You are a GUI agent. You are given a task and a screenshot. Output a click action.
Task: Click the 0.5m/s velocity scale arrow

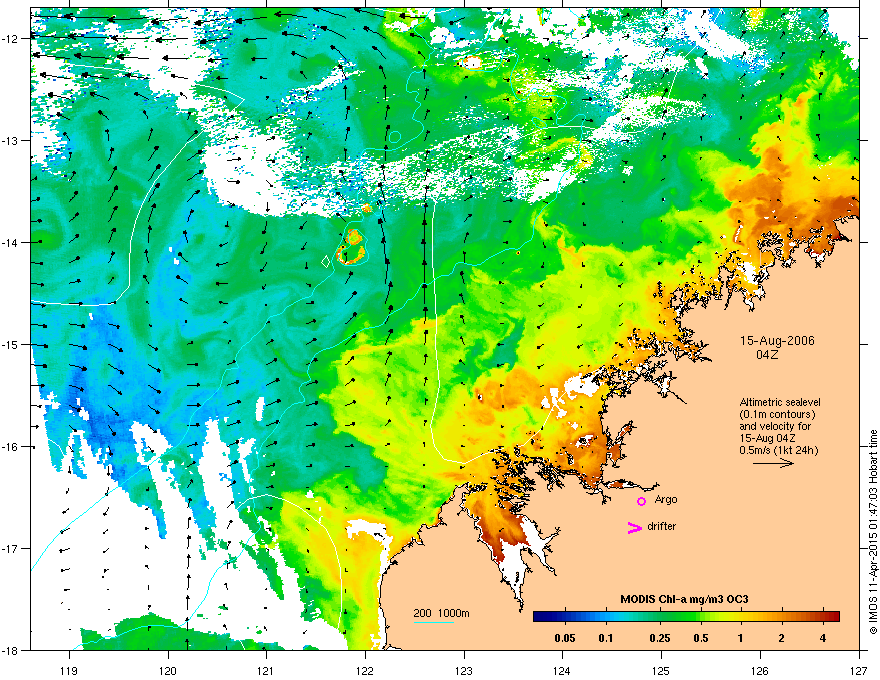(773, 463)
